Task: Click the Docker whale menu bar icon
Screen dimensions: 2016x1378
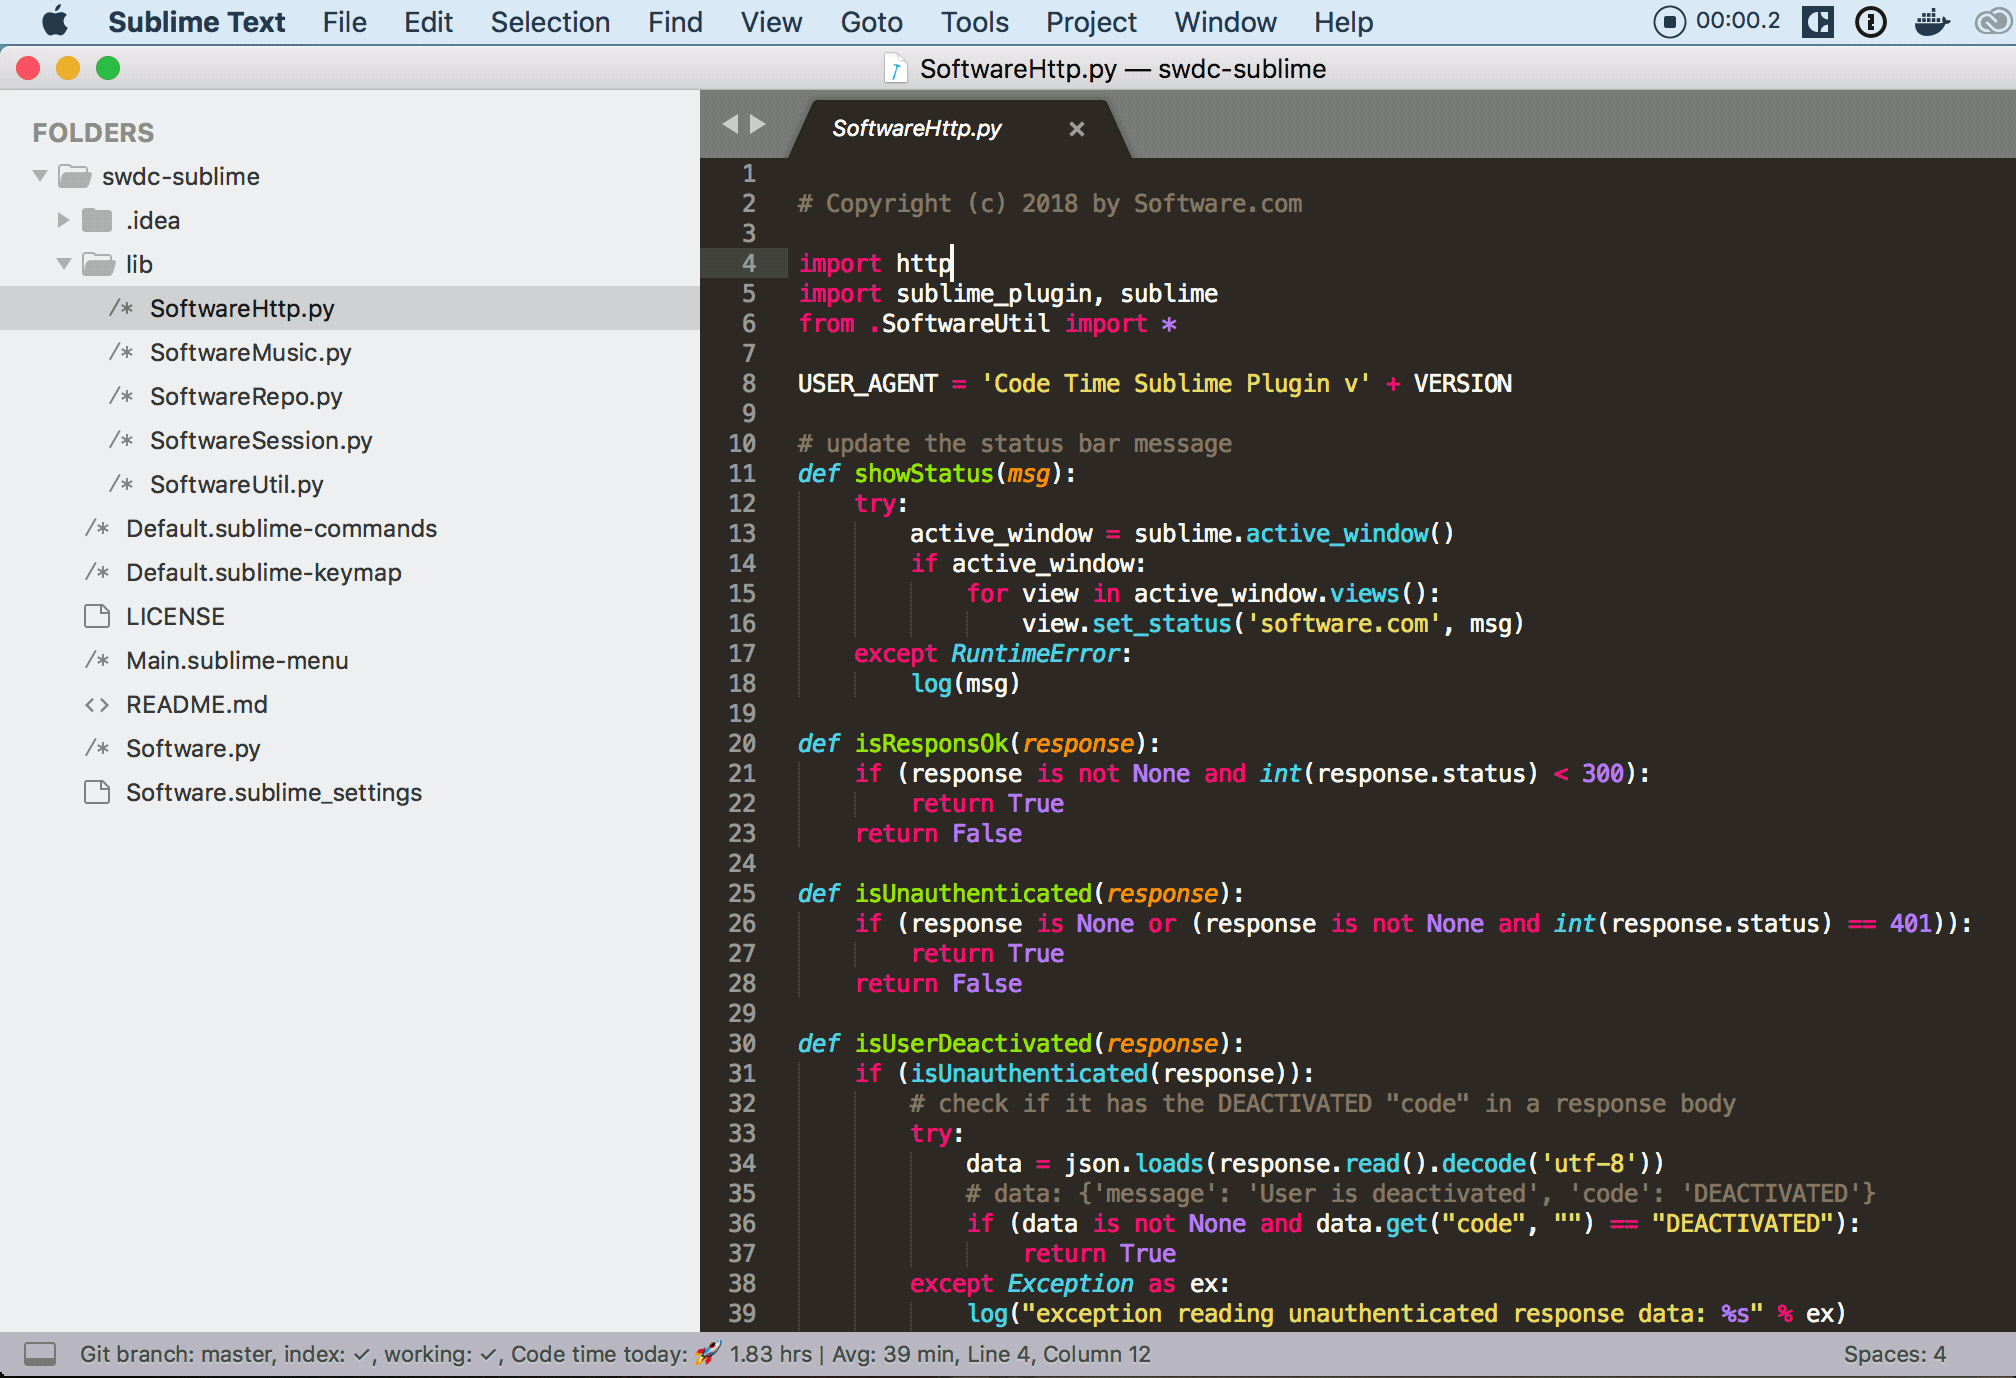Action: [1931, 22]
